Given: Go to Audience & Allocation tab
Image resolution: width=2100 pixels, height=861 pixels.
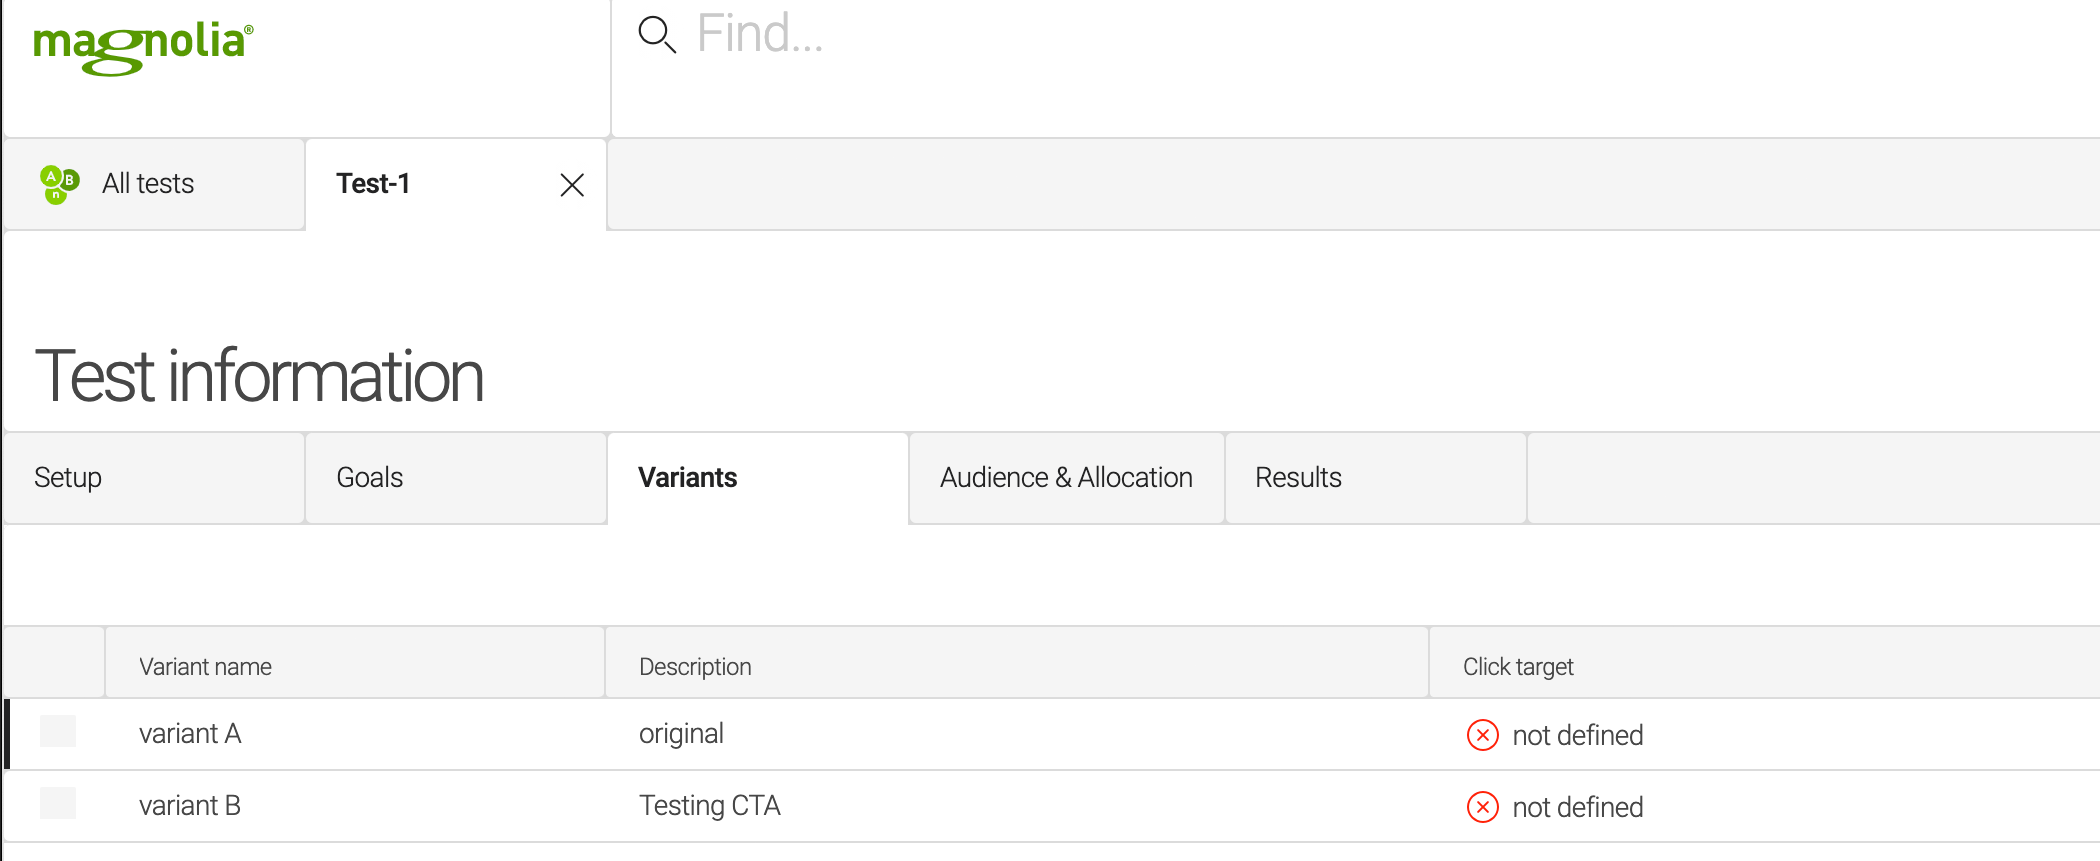Looking at the screenshot, I should (1066, 478).
